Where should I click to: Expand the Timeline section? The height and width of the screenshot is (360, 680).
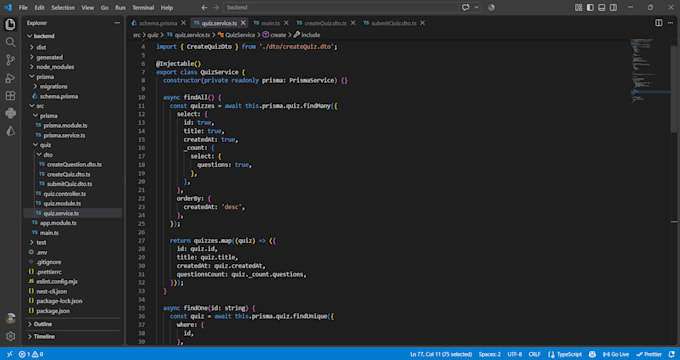44,336
